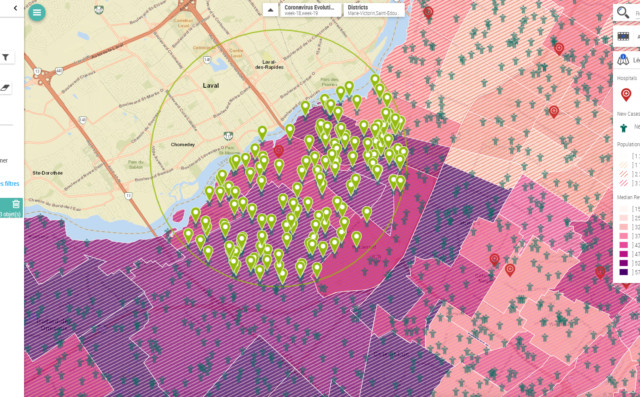Collapse the left panel with chevron
Image resolution: width=640 pixels, height=397 pixels.
tap(15, 8)
